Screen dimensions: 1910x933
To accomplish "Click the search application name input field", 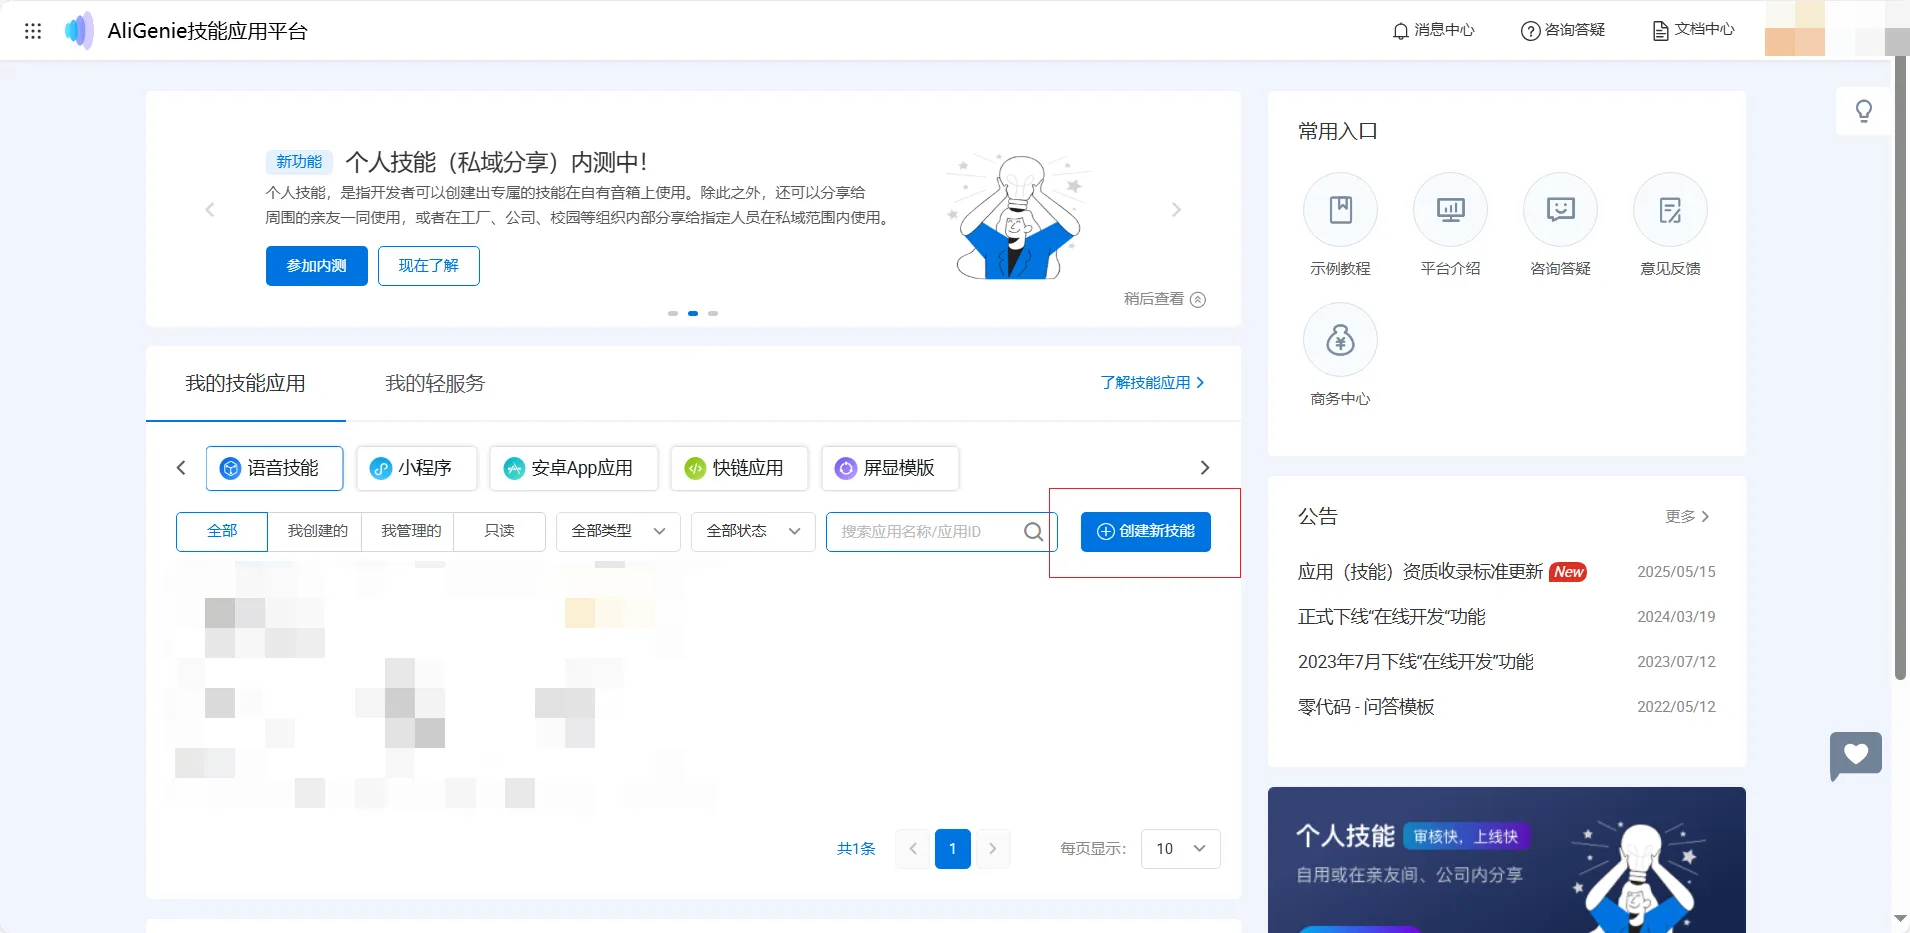I will [925, 531].
